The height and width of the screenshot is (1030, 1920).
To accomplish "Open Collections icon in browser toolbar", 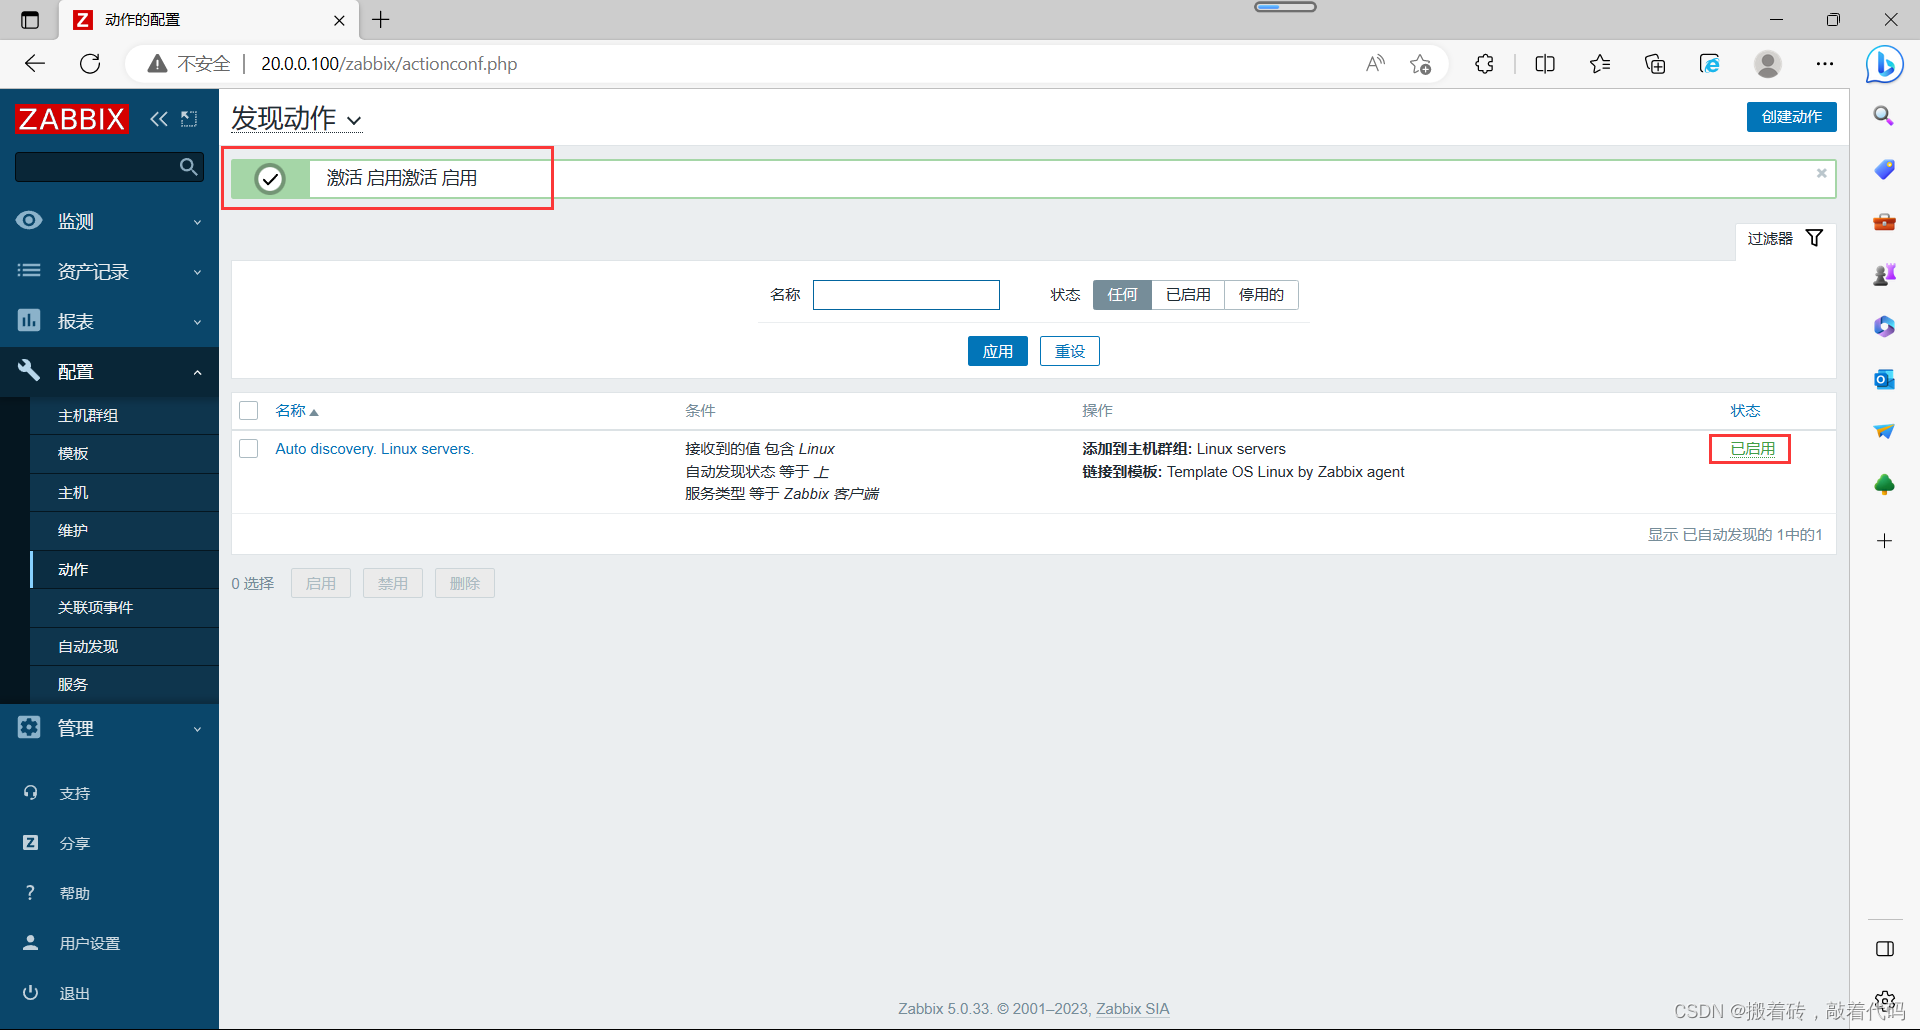I will click(1655, 64).
